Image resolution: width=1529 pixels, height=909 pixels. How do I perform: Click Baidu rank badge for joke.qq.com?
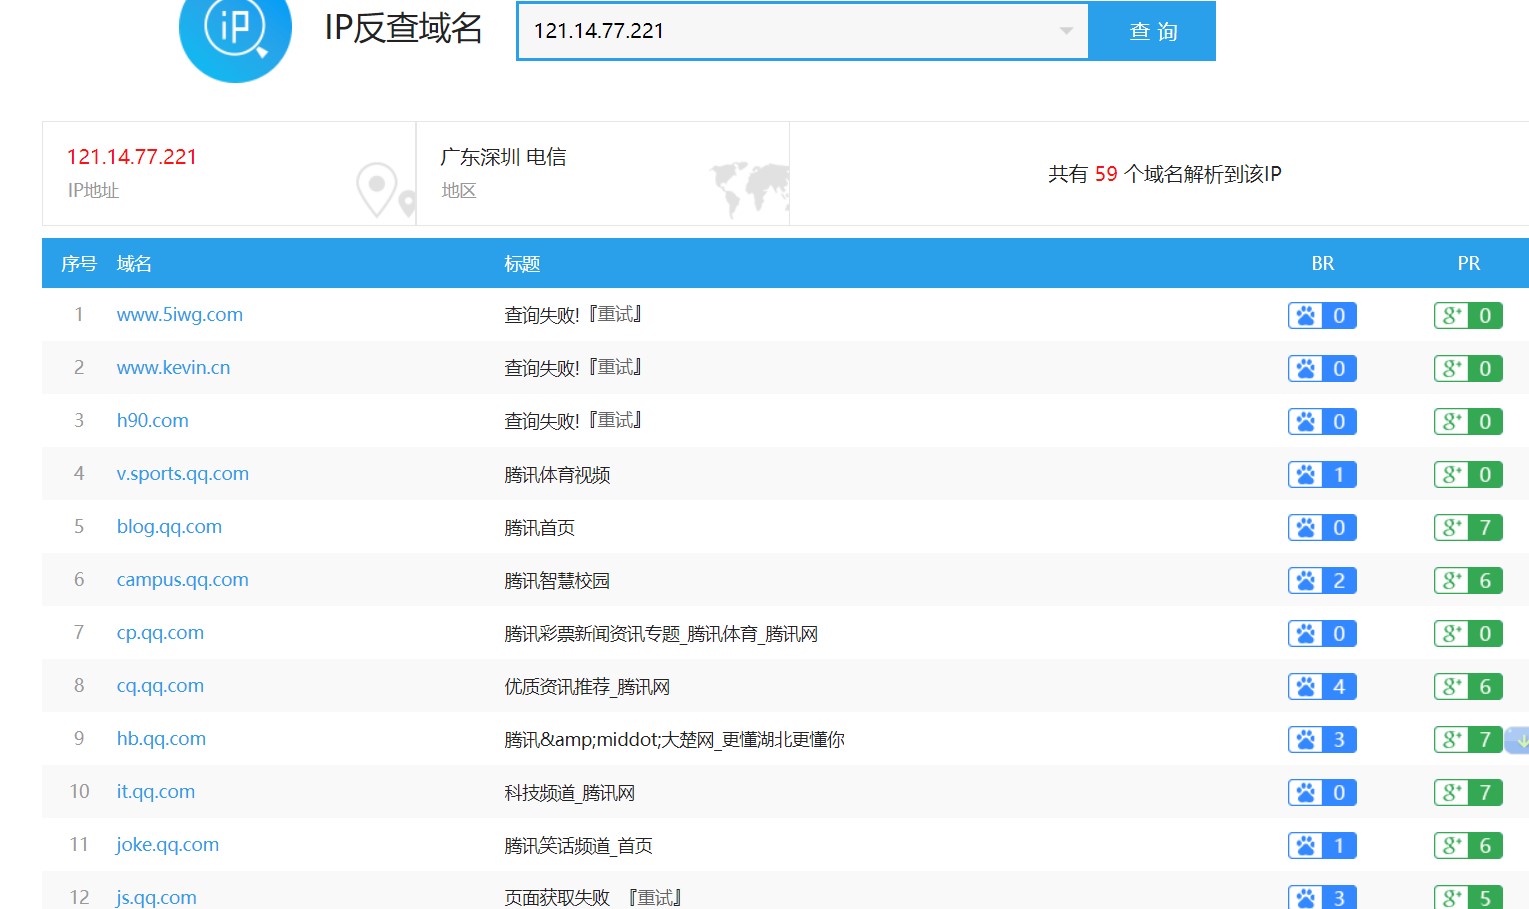(x=1322, y=846)
